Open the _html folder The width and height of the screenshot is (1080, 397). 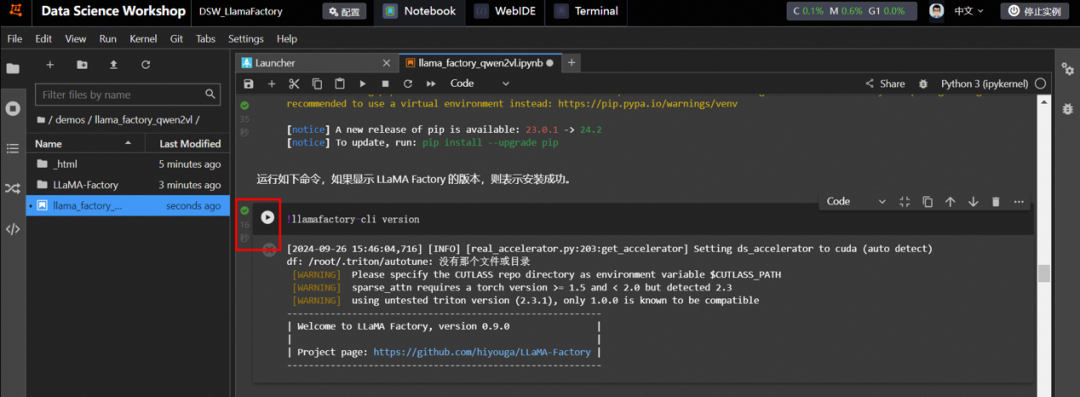pos(128,164)
